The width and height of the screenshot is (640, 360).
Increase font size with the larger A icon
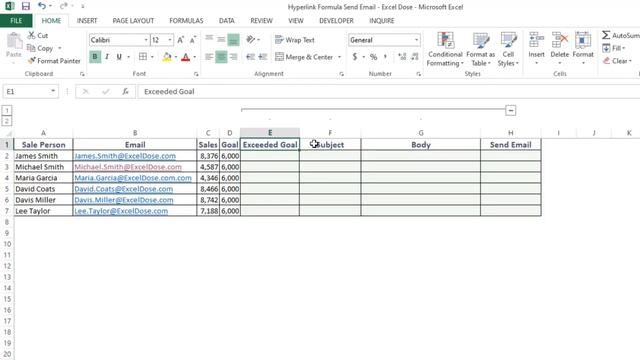[180, 40]
